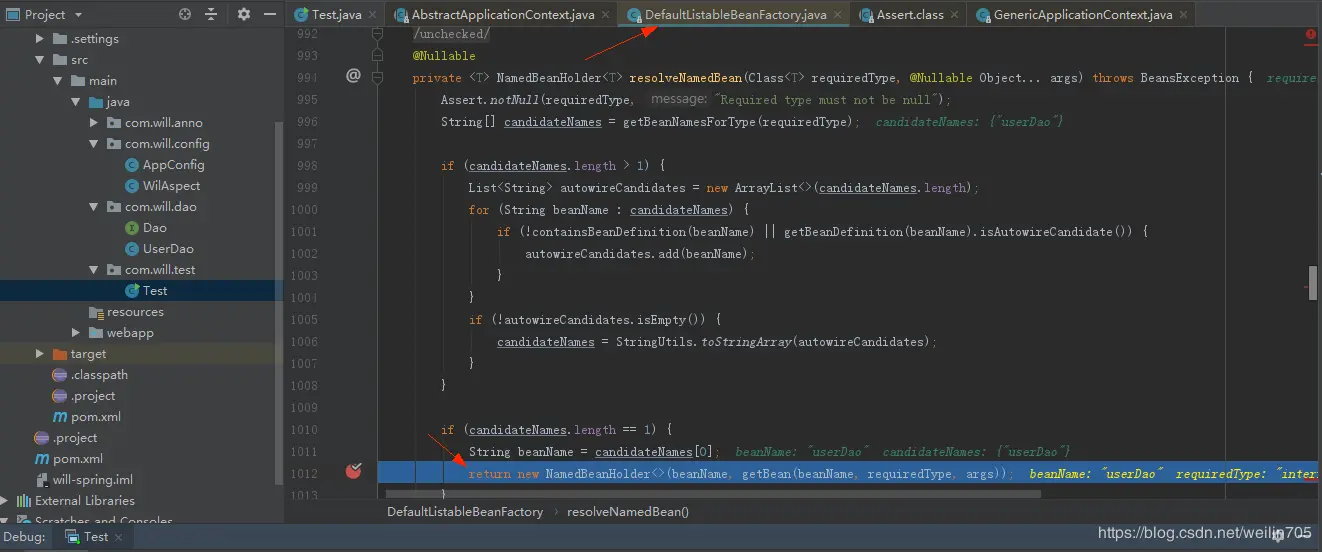Close the Test.java editor tab
The height and width of the screenshot is (552, 1322).
tap(372, 16)
